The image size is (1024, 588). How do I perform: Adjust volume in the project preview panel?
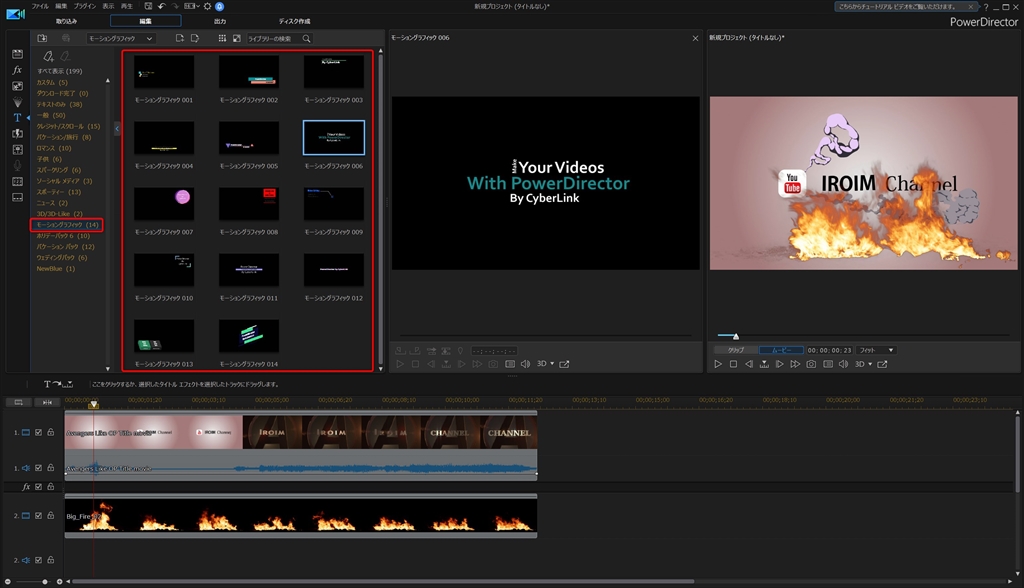click(x=843, y=364)
